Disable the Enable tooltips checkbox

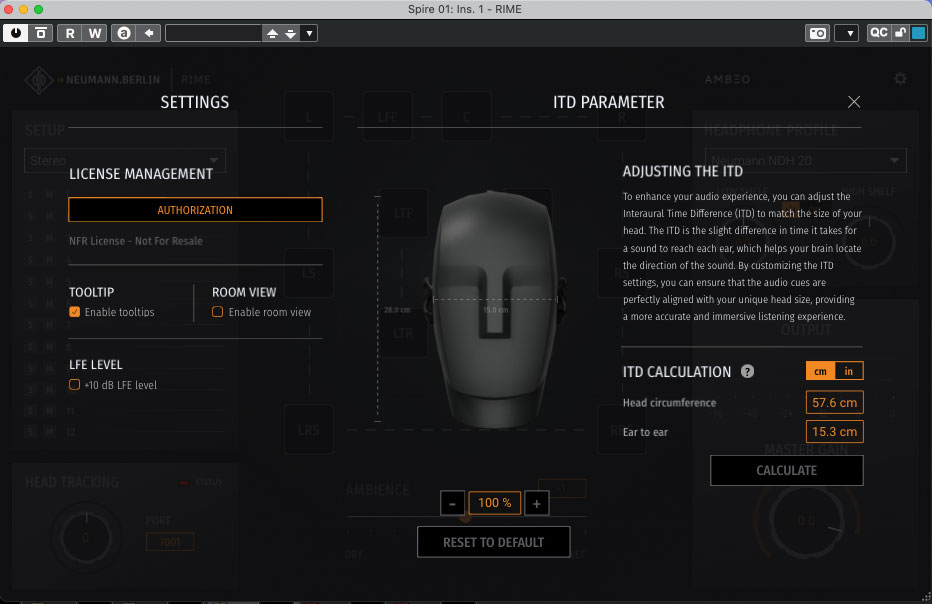[75, 312]
